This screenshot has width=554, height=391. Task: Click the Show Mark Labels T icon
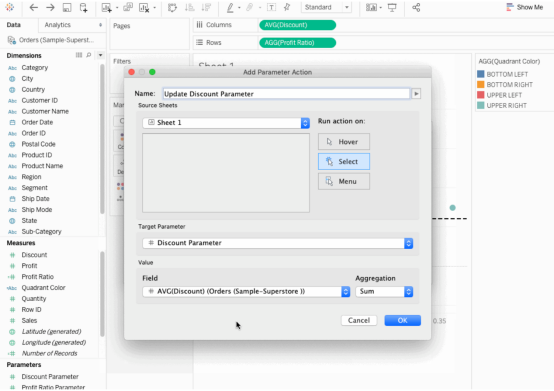(271, 7)
